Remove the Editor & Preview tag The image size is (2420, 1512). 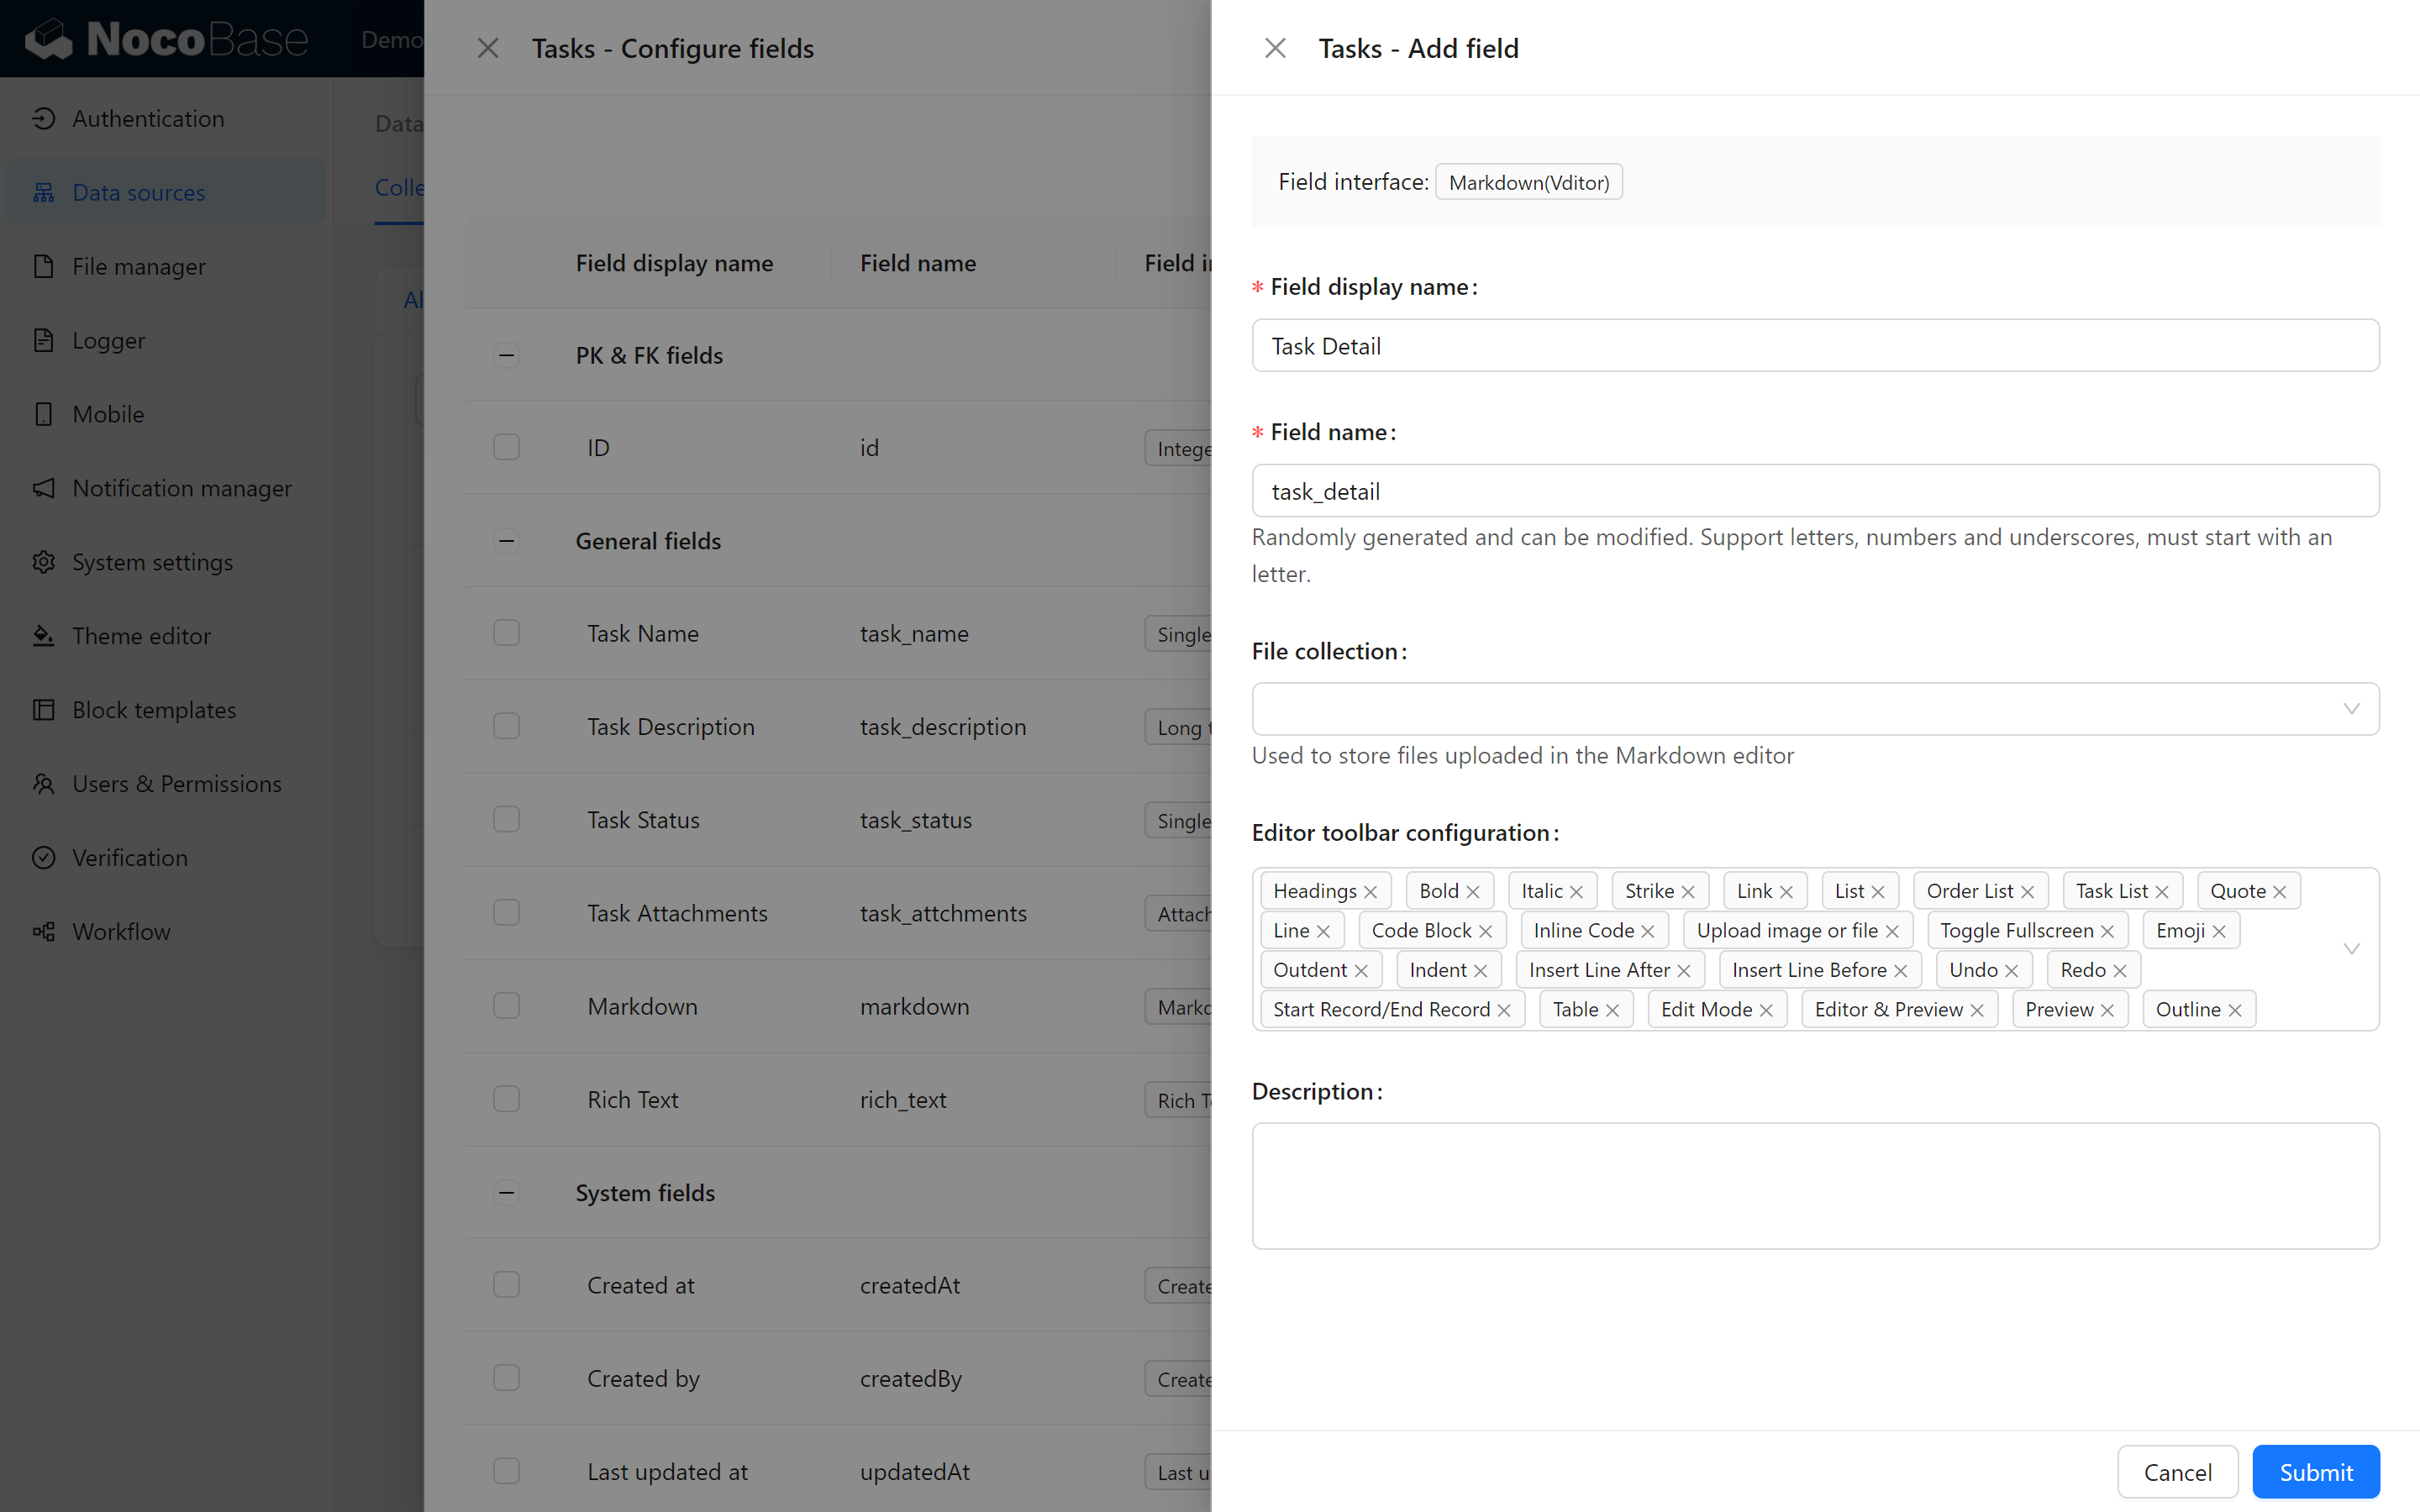click(x=1976, y=1010)
